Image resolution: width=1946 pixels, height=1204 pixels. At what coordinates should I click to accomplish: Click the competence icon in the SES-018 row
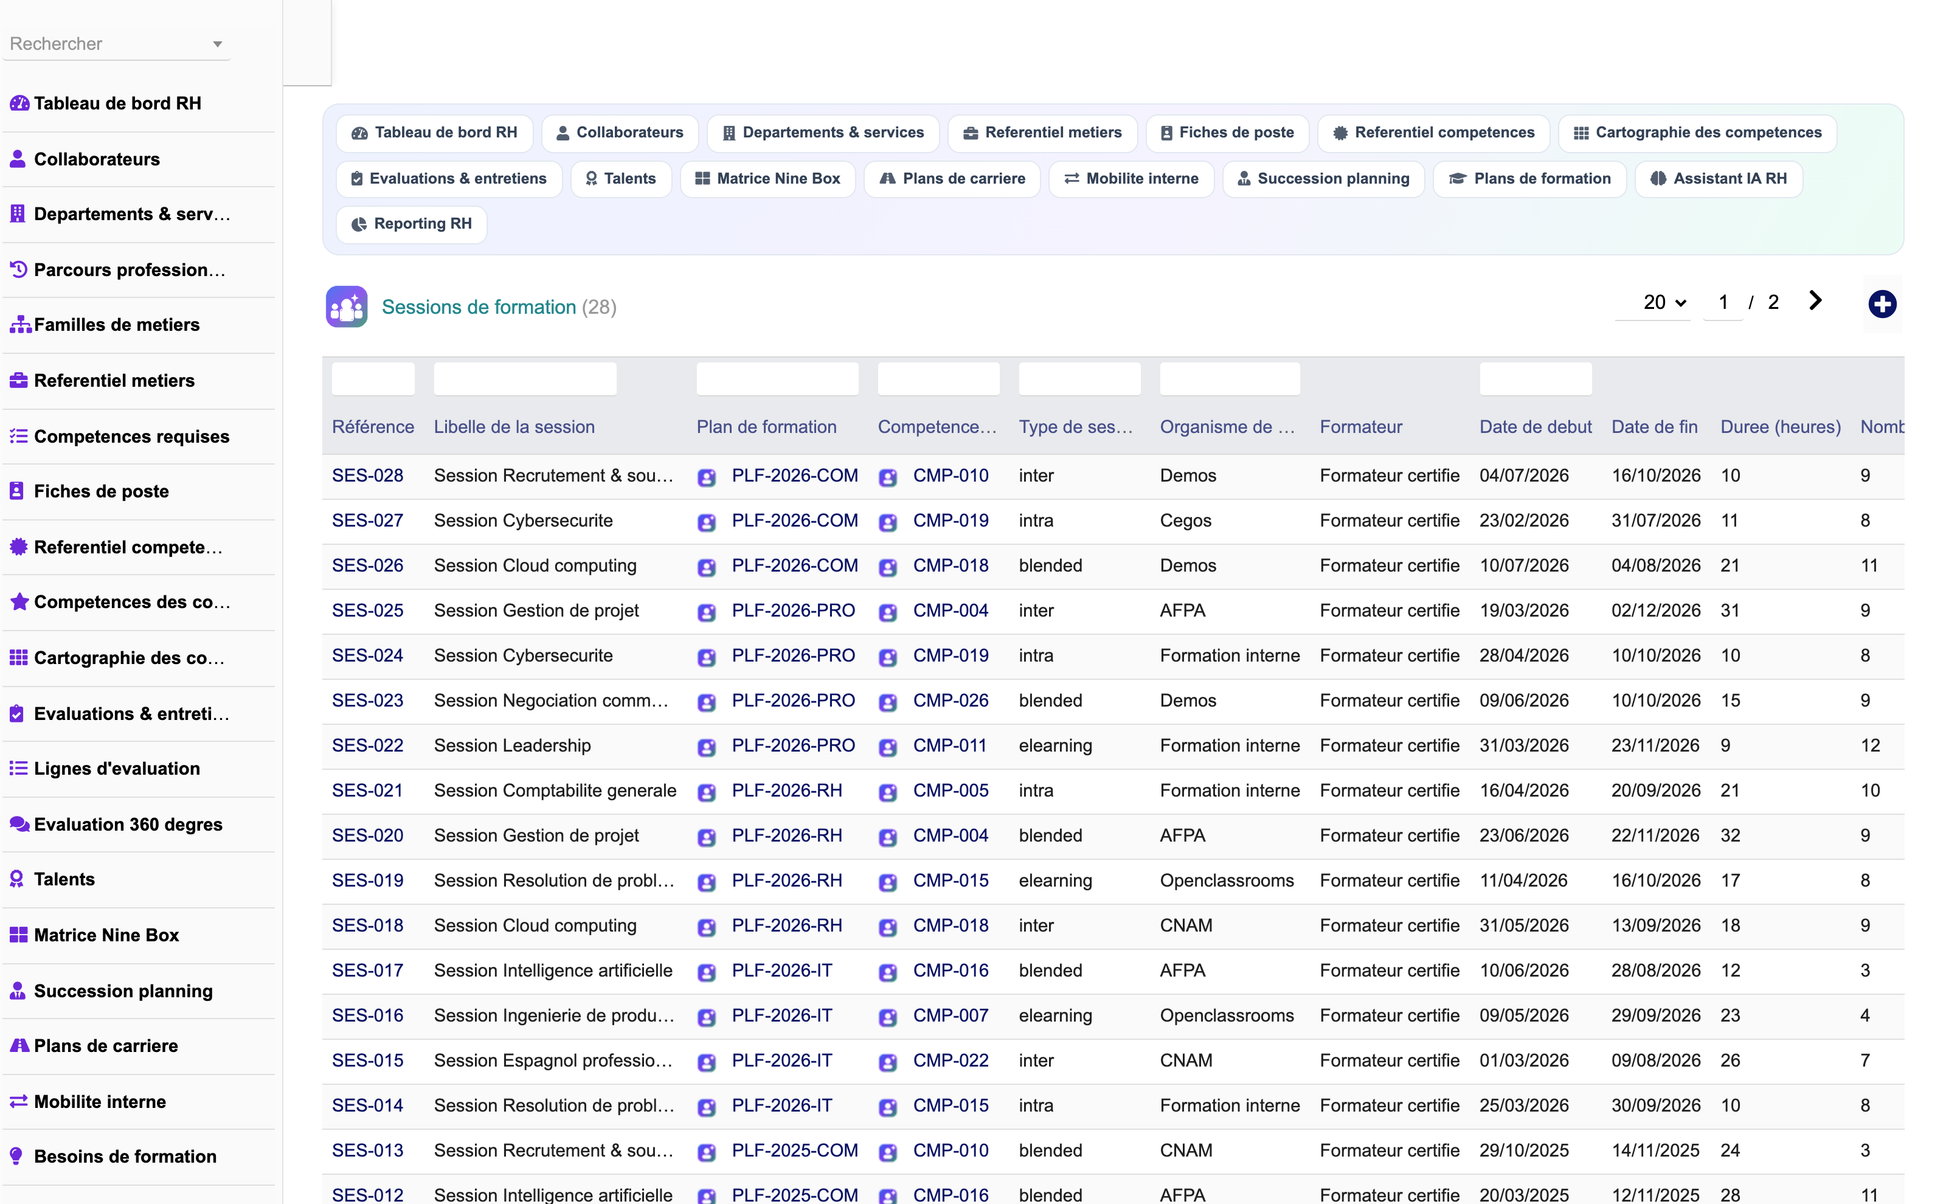click(x=888, y=927)
